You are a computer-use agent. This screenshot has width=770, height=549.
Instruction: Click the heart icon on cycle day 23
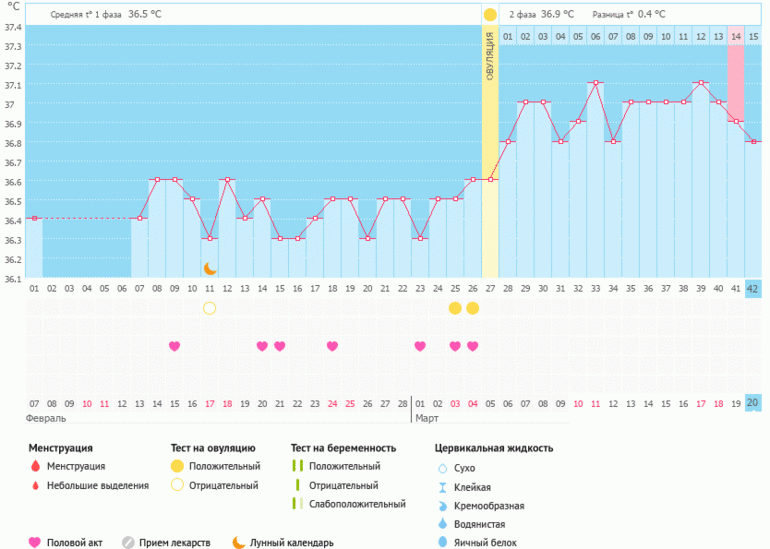(x=420, y=346)
